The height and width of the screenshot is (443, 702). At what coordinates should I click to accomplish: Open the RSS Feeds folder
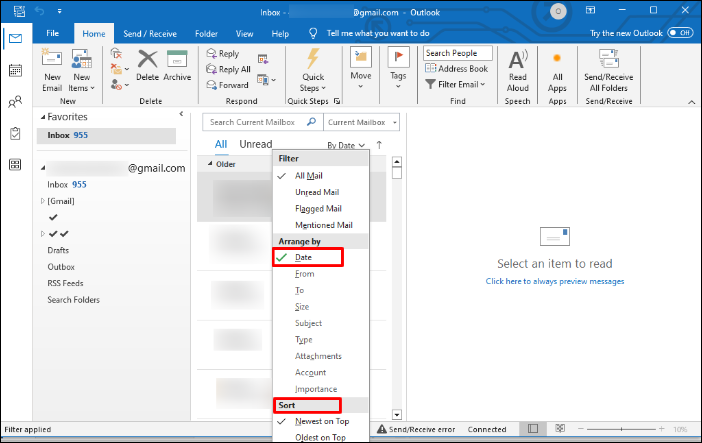(x=65, y=284)
